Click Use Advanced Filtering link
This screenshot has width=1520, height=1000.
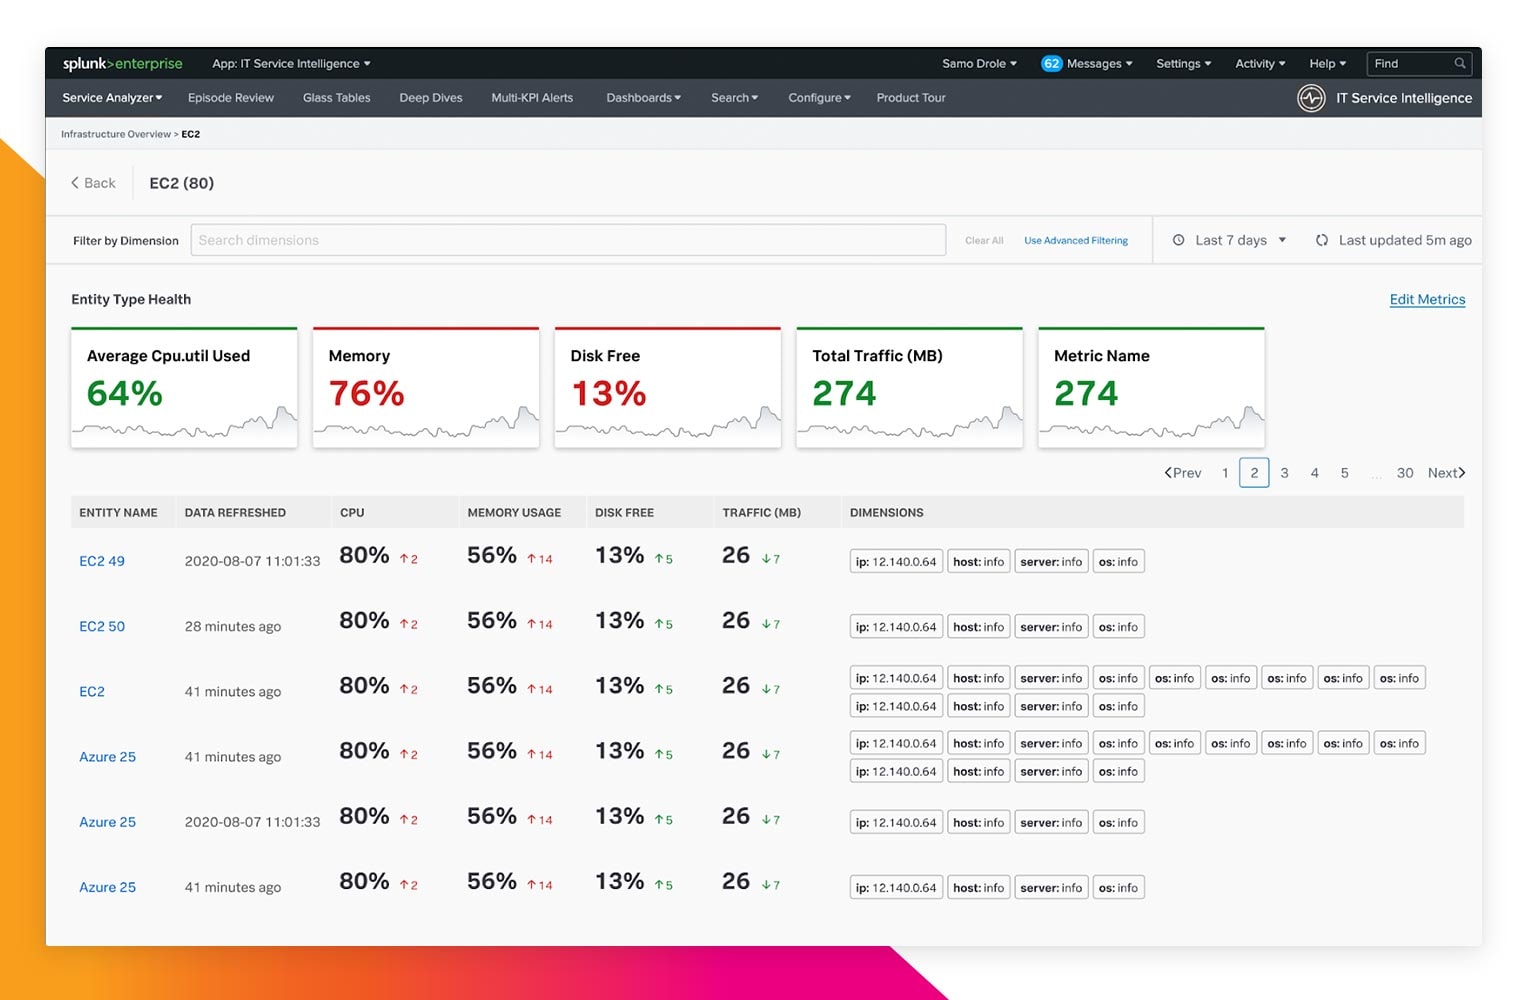click(1076, 241)
